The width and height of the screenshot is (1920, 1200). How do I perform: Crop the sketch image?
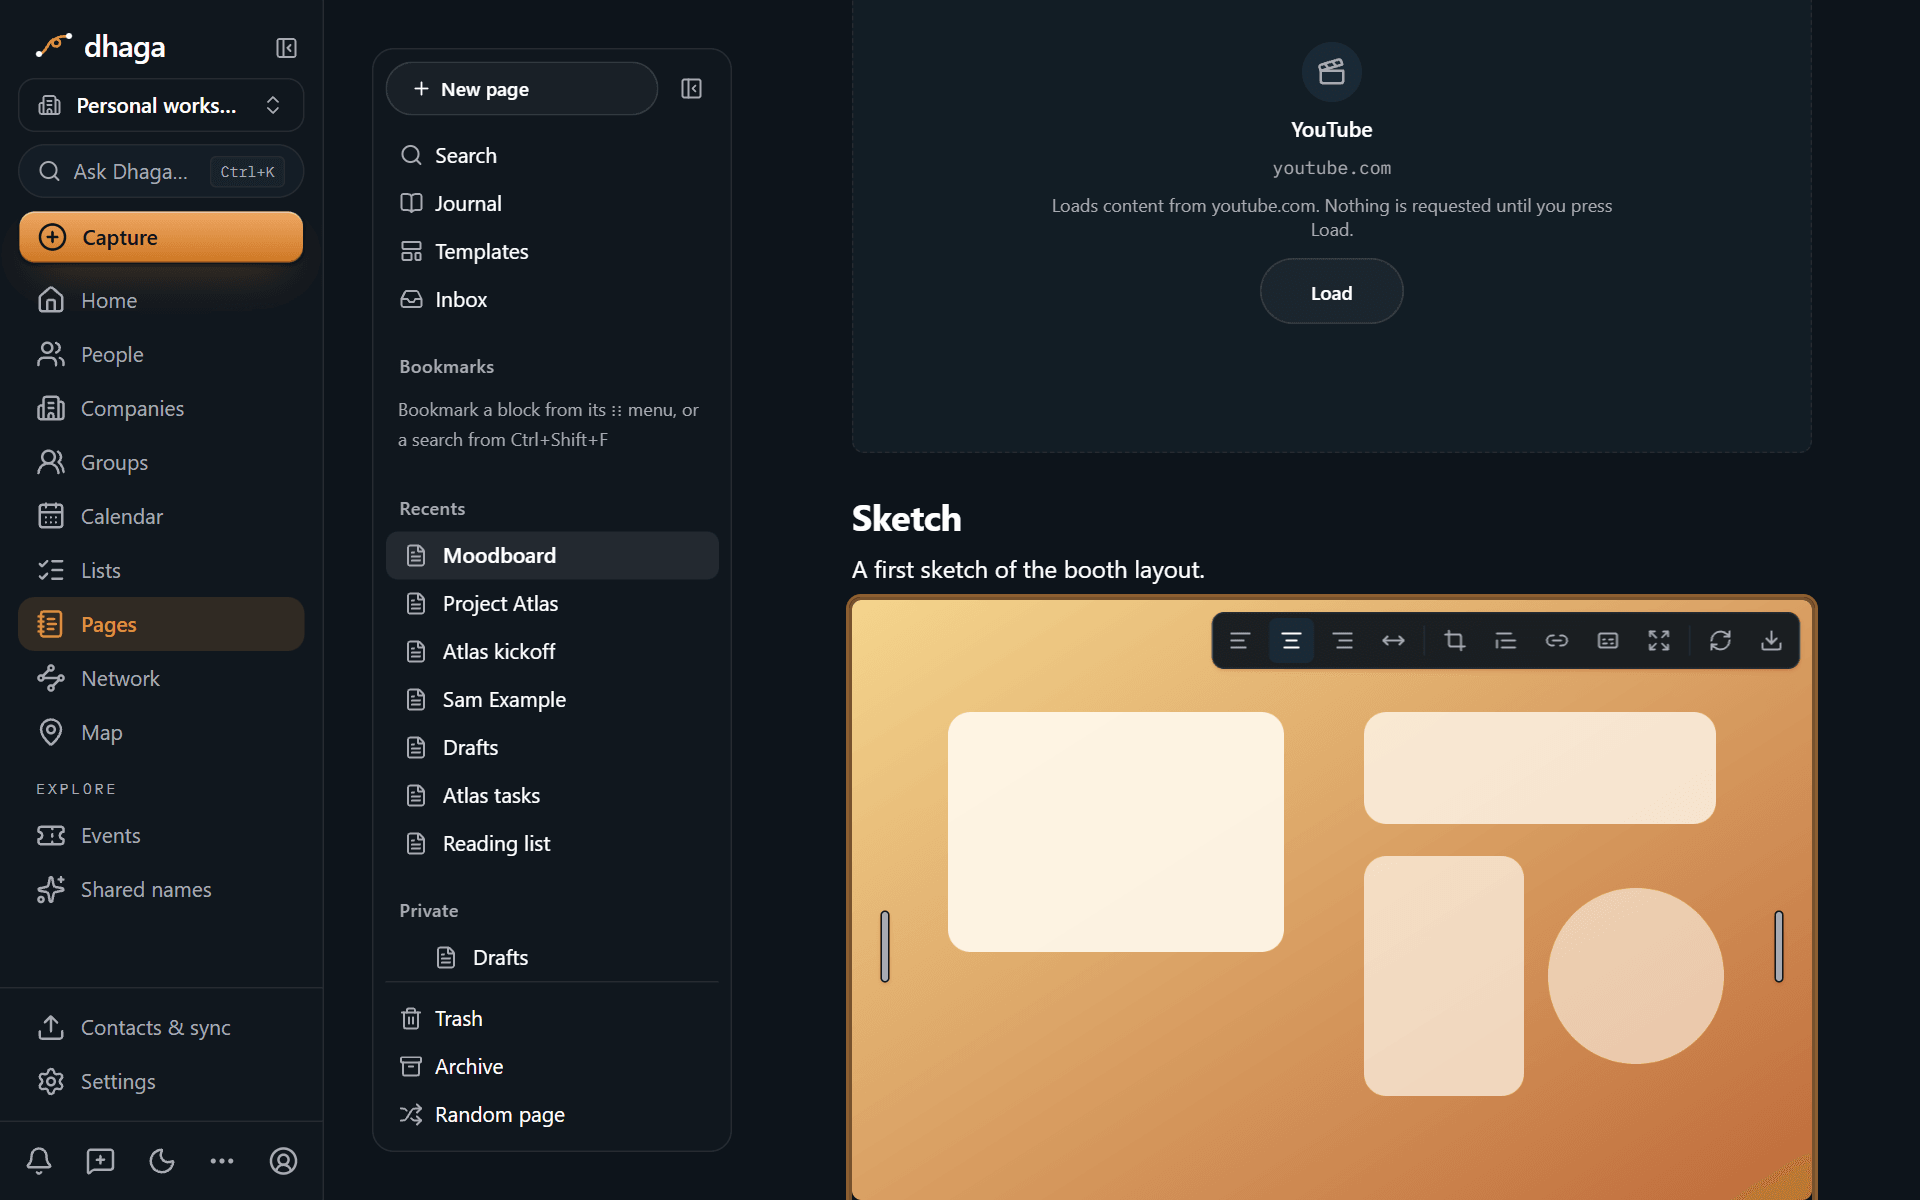click(x=1455, y=641)
